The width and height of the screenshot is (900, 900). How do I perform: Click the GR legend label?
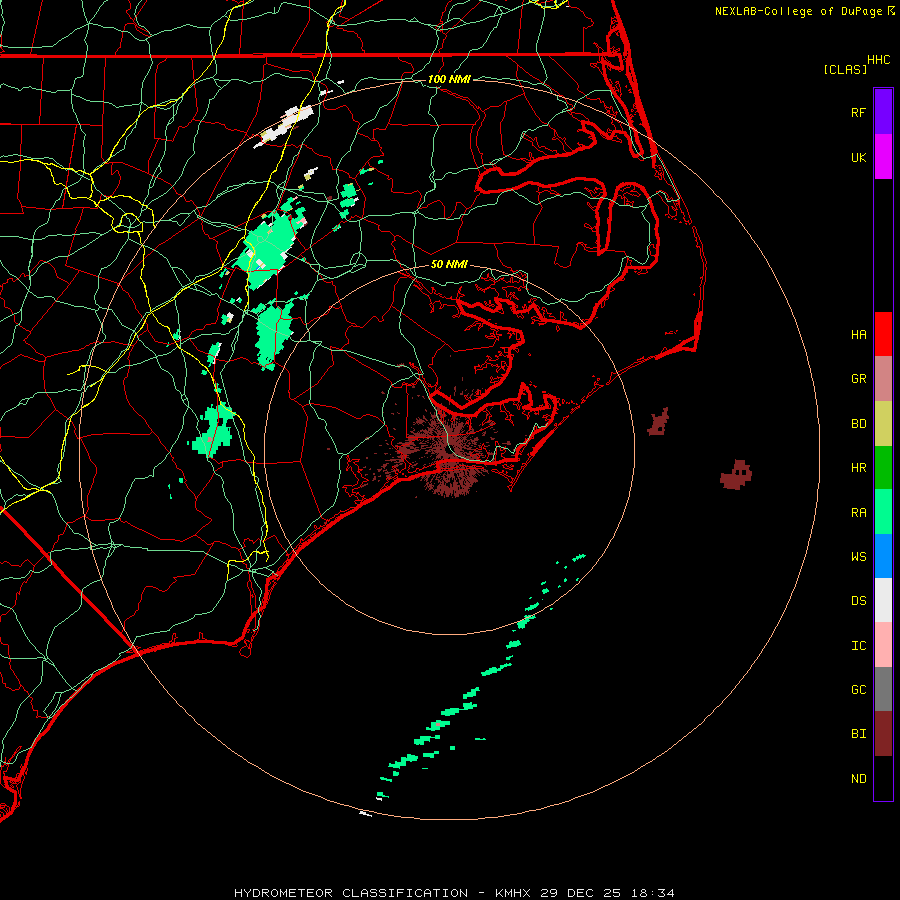859,379
